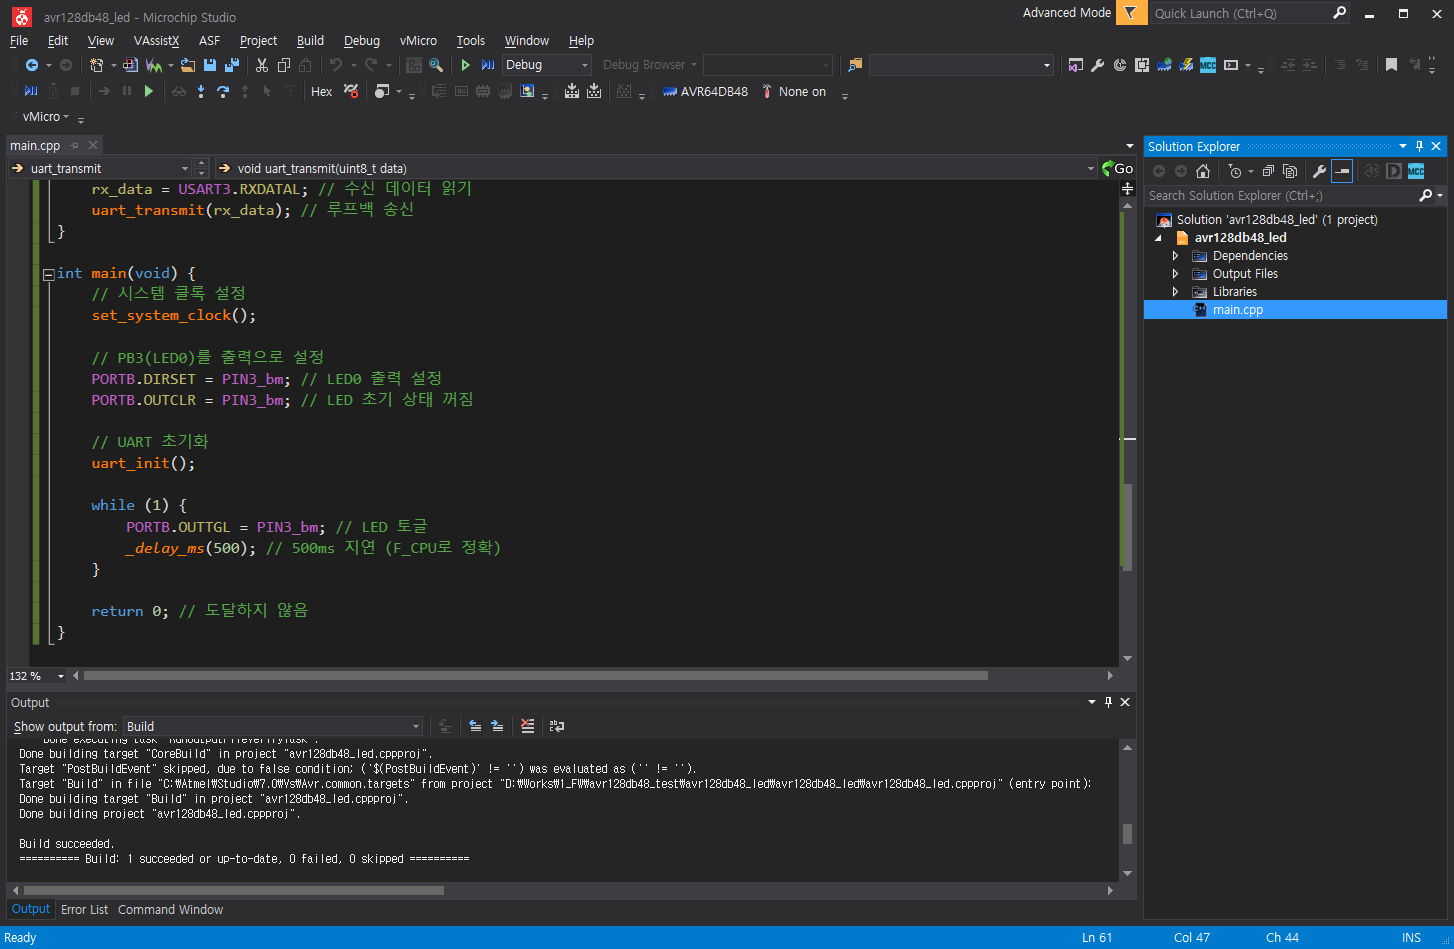Click the Save All toolbar icon
This screenshot has height=949, width=1454.
(232, 65)
